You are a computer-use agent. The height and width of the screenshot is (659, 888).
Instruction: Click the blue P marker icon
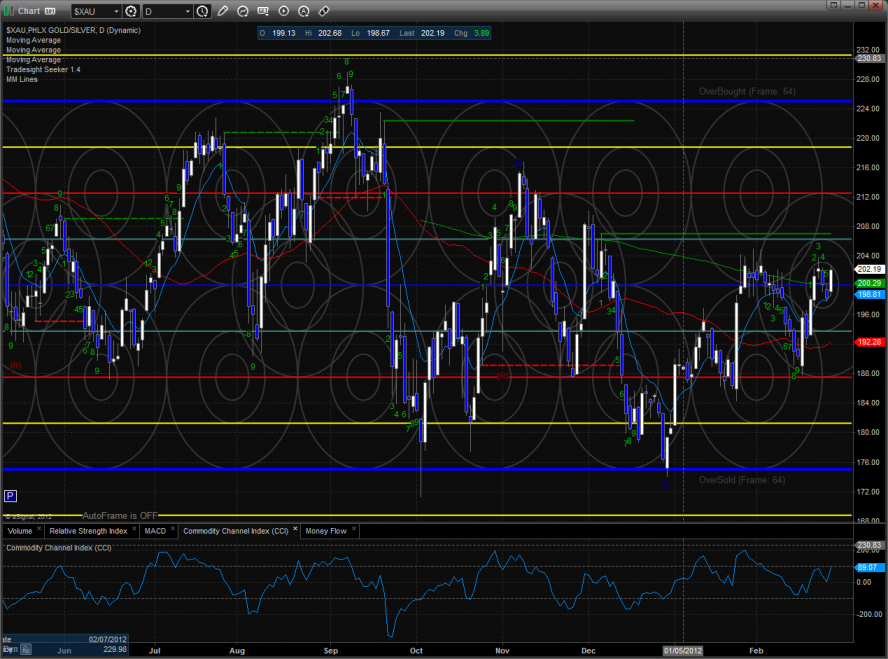[x=10, y=495]
